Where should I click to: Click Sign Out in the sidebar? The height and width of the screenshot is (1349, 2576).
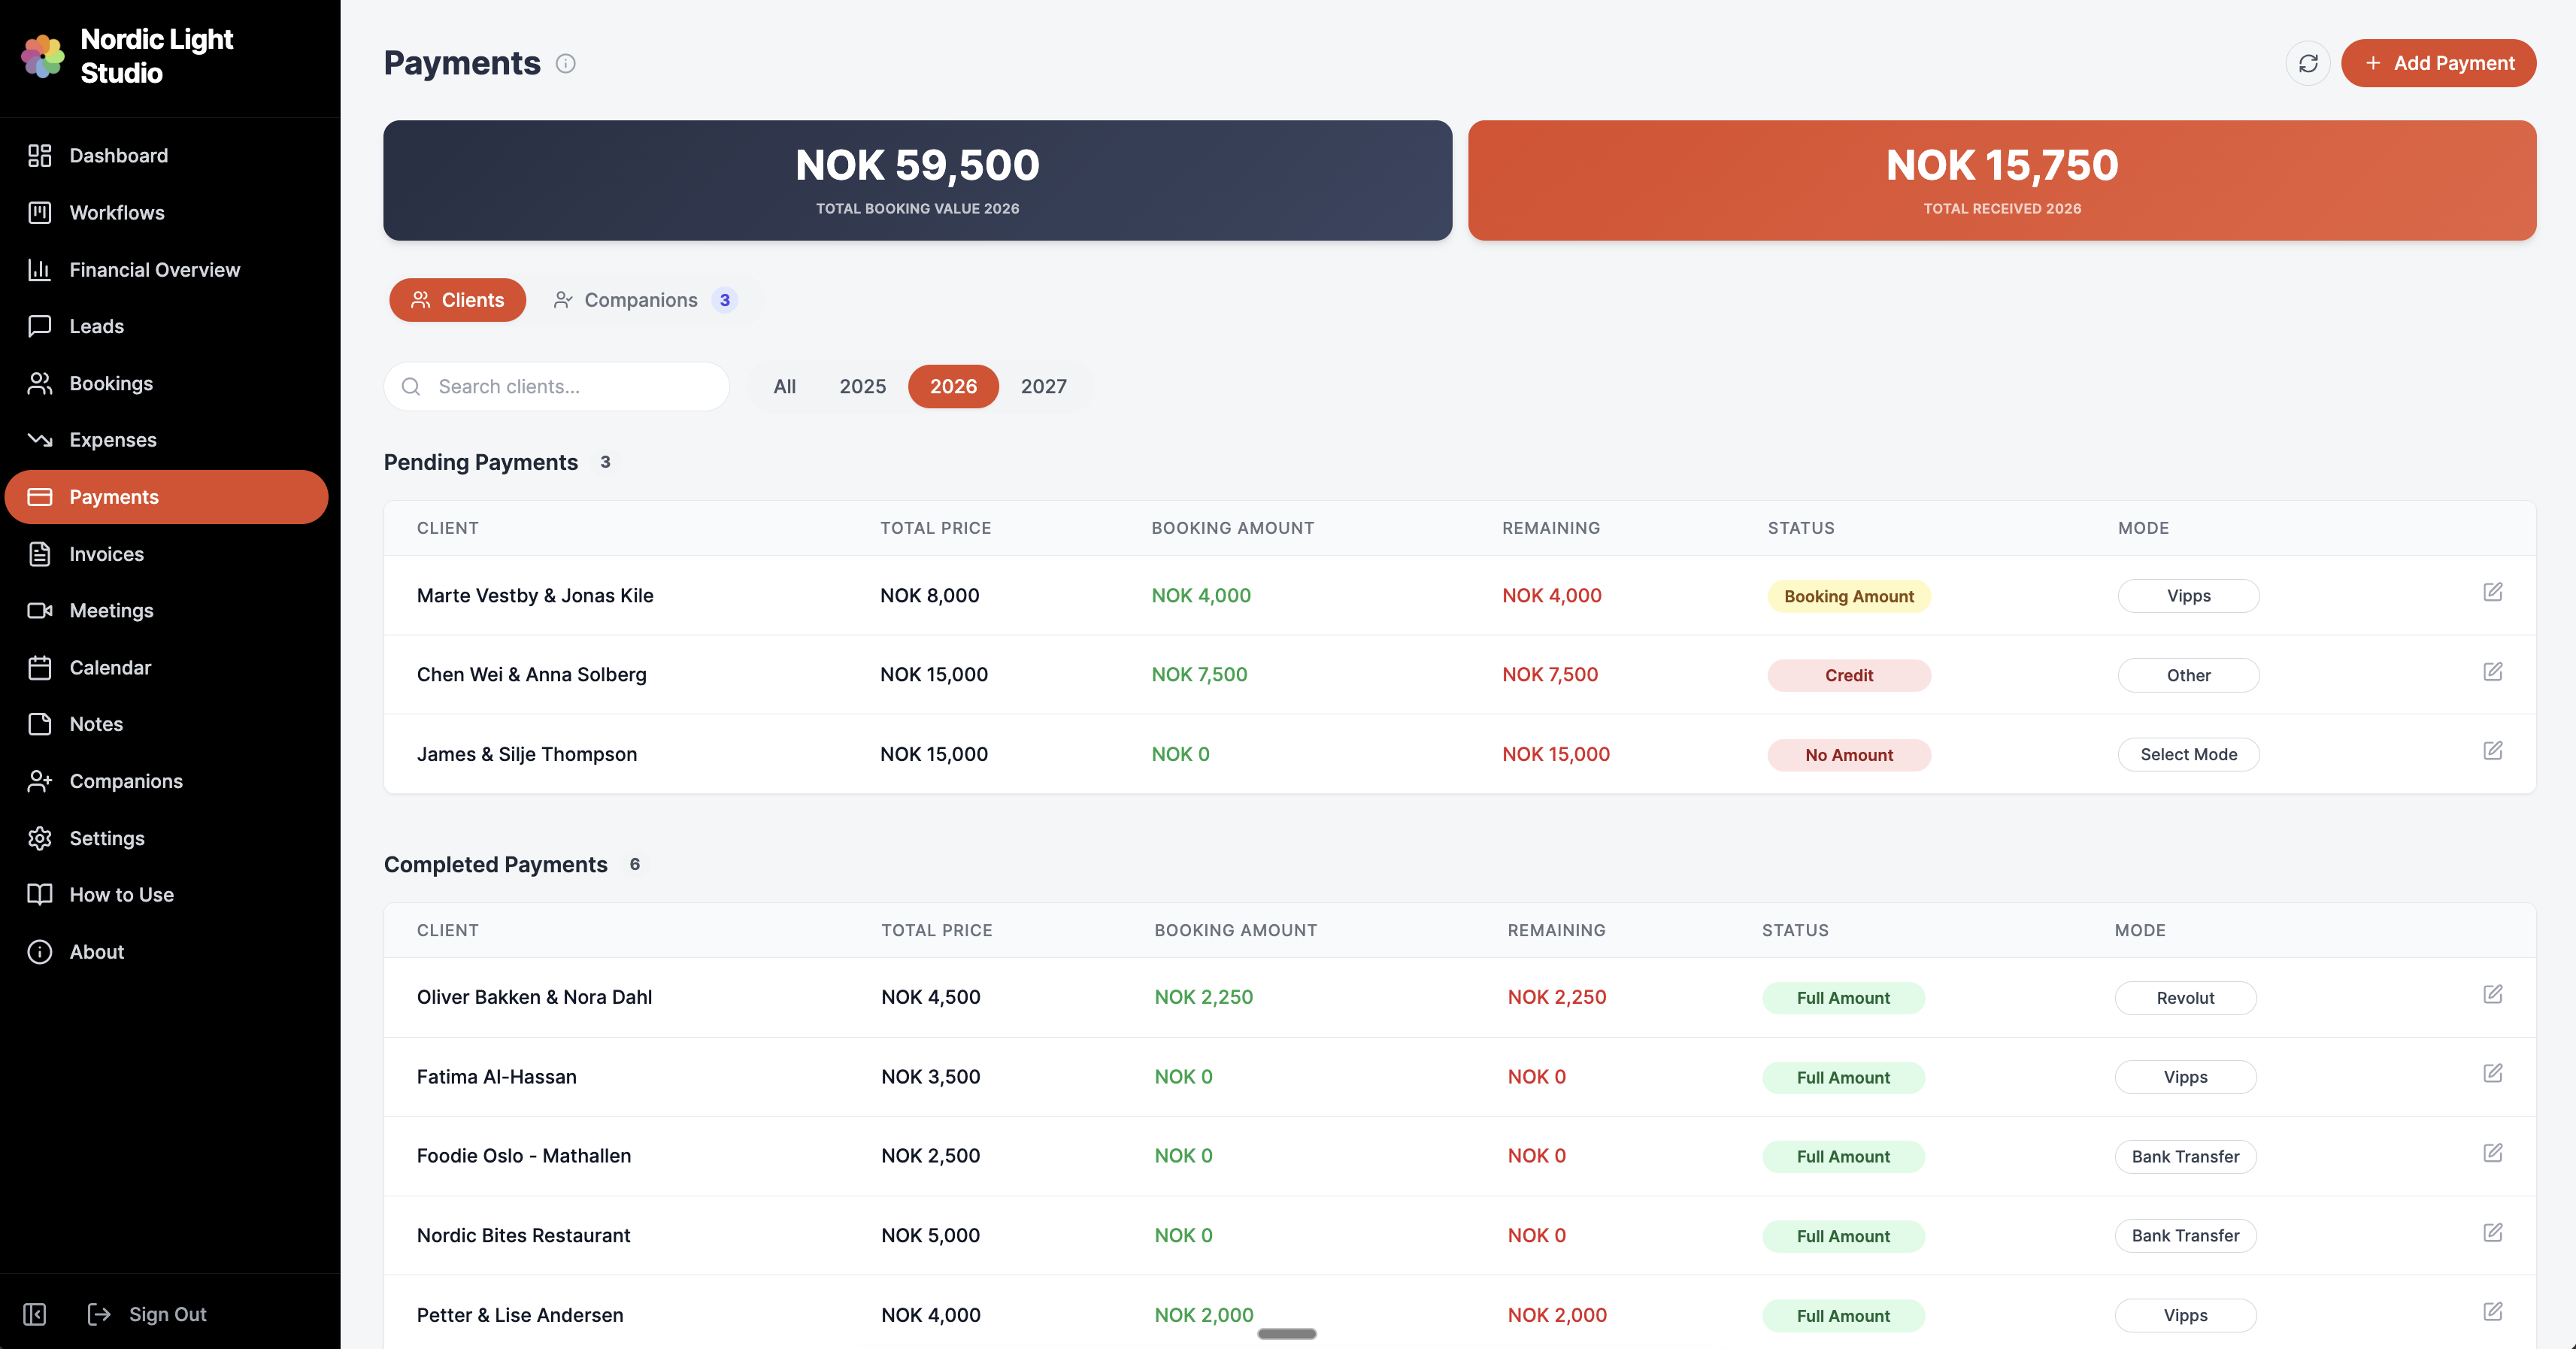pos(167,1314)
